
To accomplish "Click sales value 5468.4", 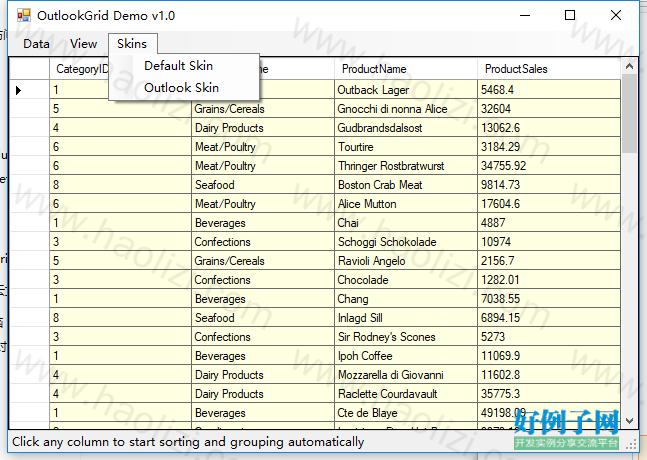I will pos(549,90).
